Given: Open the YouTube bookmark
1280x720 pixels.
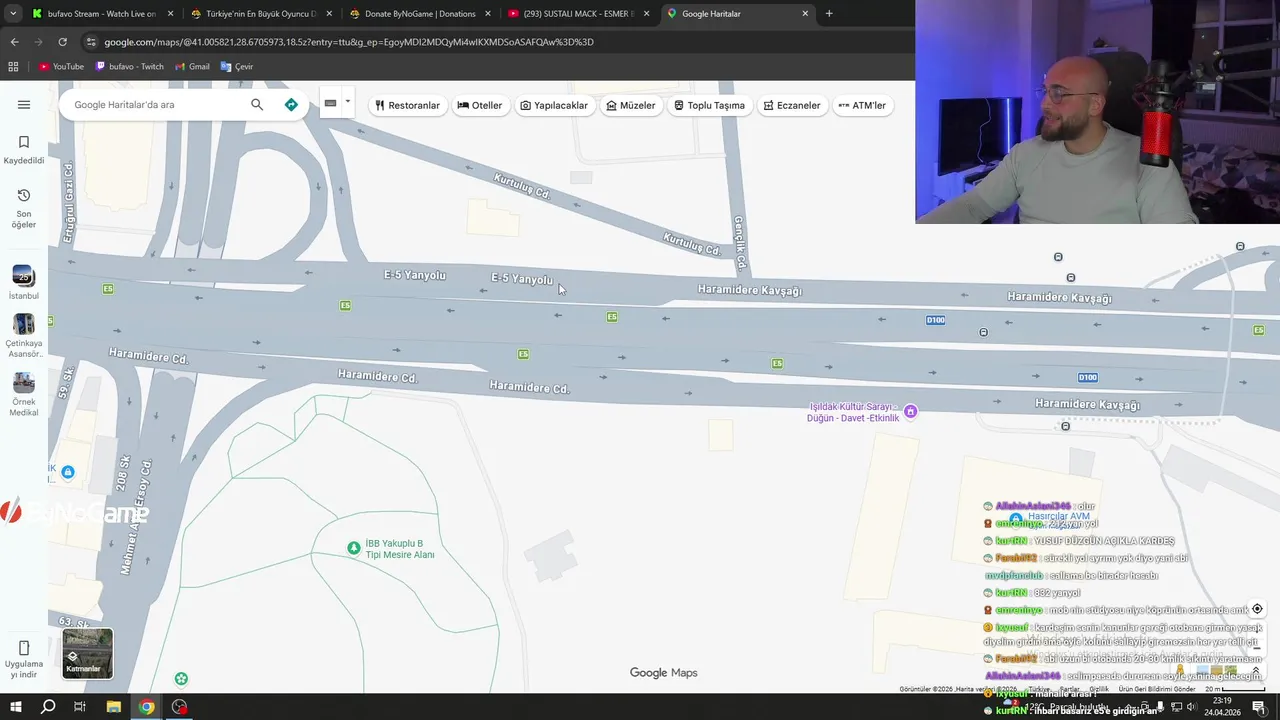Looking at the screenshot, I should 61,67.
